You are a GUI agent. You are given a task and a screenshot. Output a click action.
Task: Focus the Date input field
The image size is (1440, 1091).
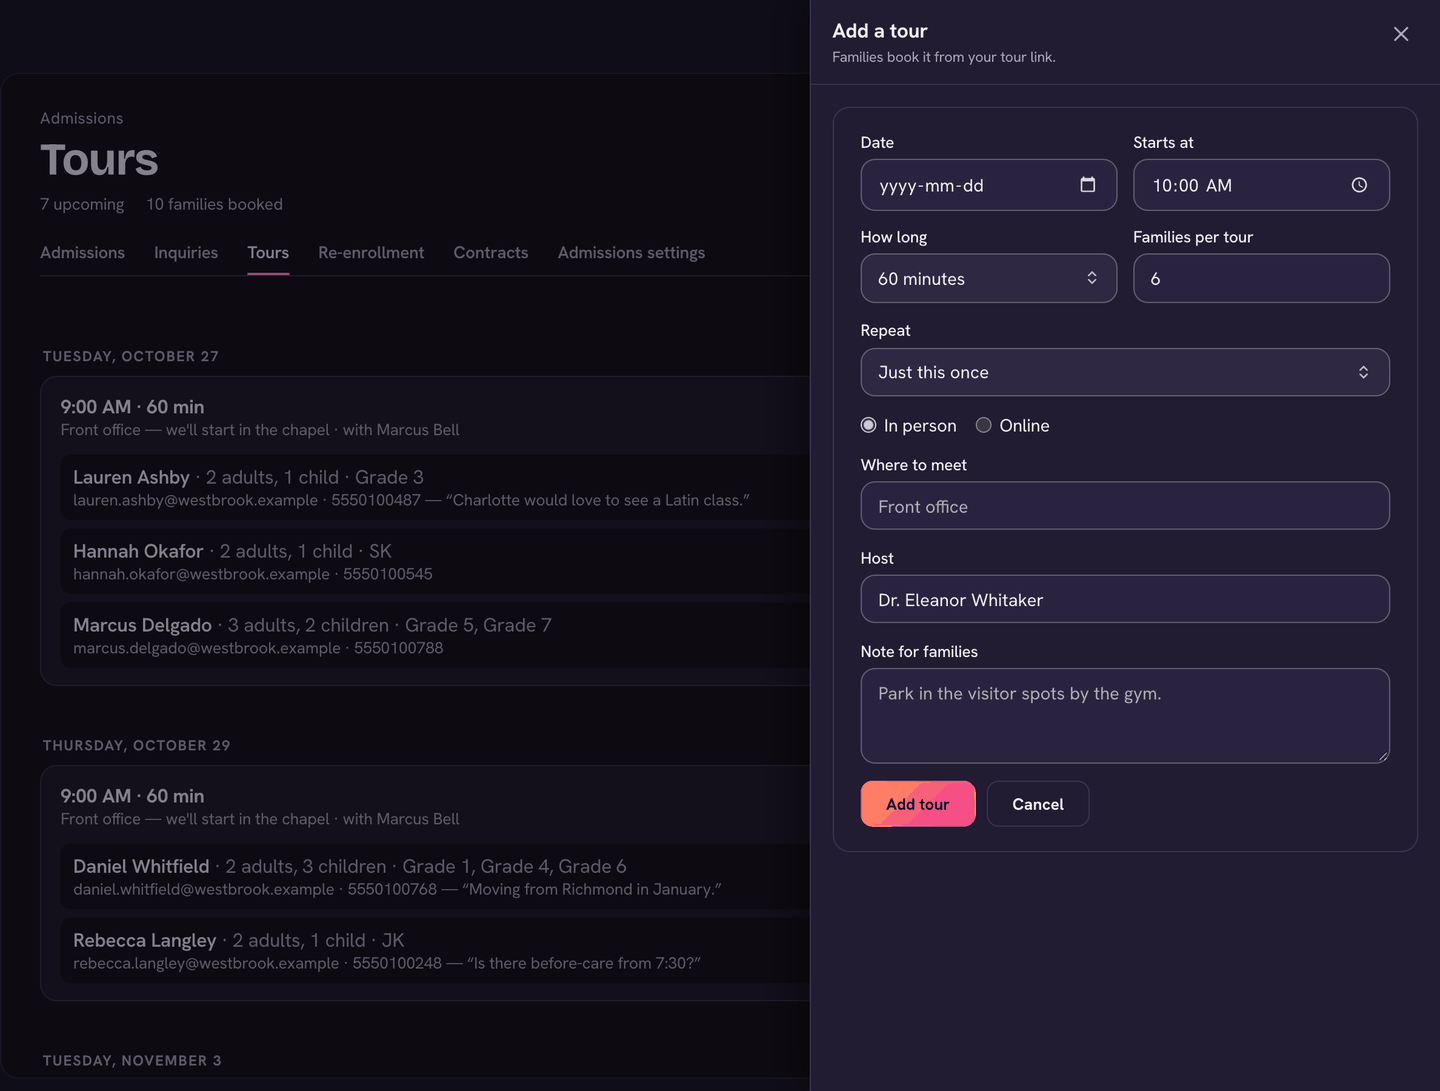pos(988,185)
